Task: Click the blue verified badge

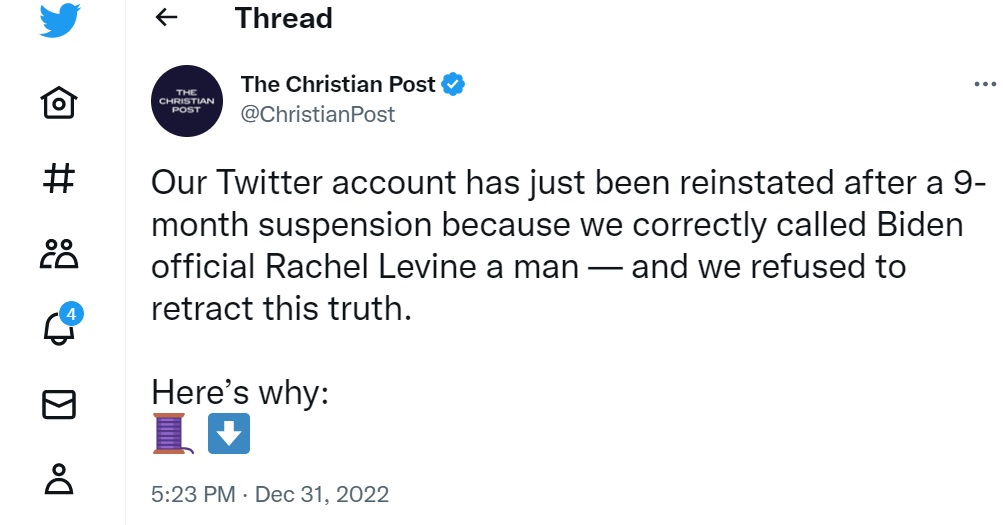Action: point(454,84)
